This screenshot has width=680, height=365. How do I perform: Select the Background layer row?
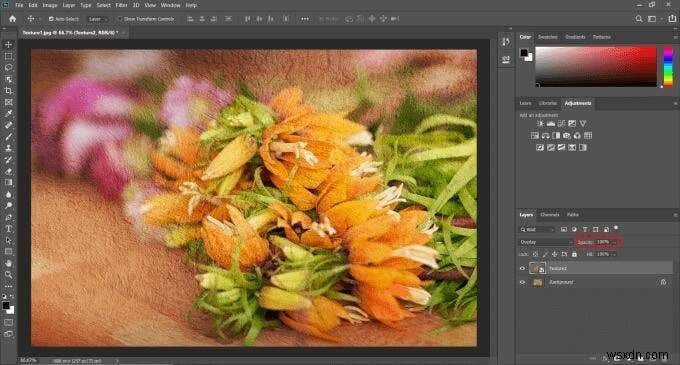click(595, 282)
